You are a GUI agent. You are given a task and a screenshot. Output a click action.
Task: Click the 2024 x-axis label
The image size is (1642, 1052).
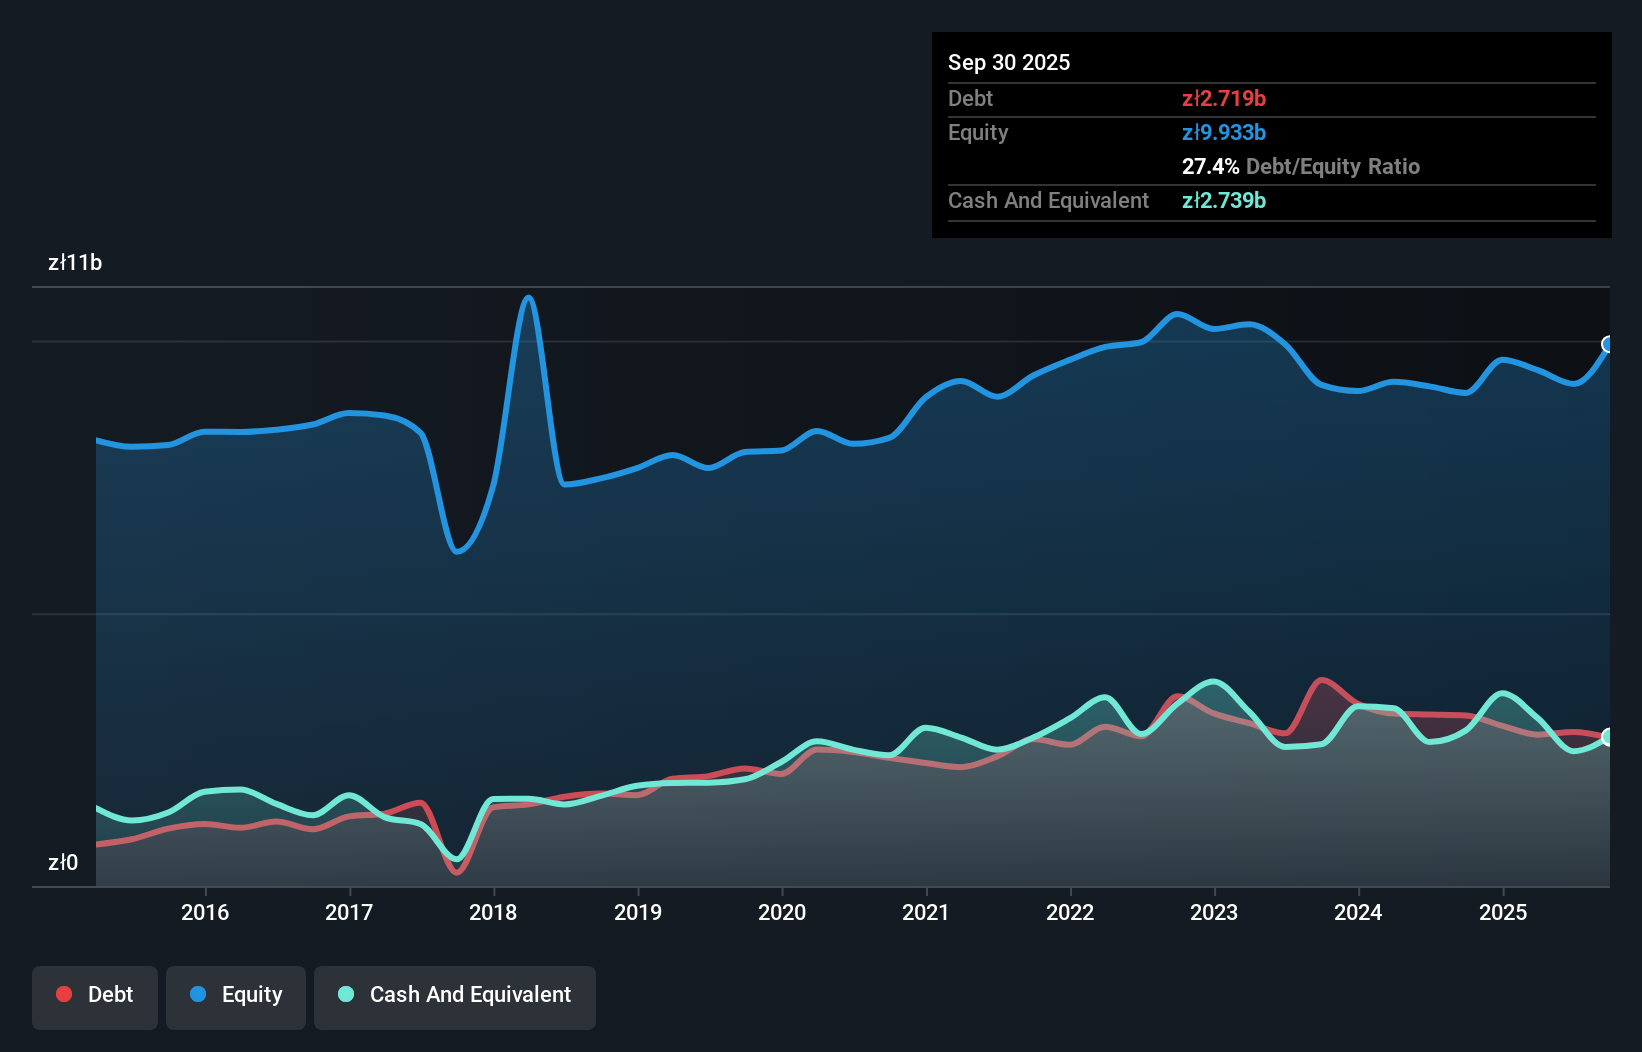pos(1358,912)
